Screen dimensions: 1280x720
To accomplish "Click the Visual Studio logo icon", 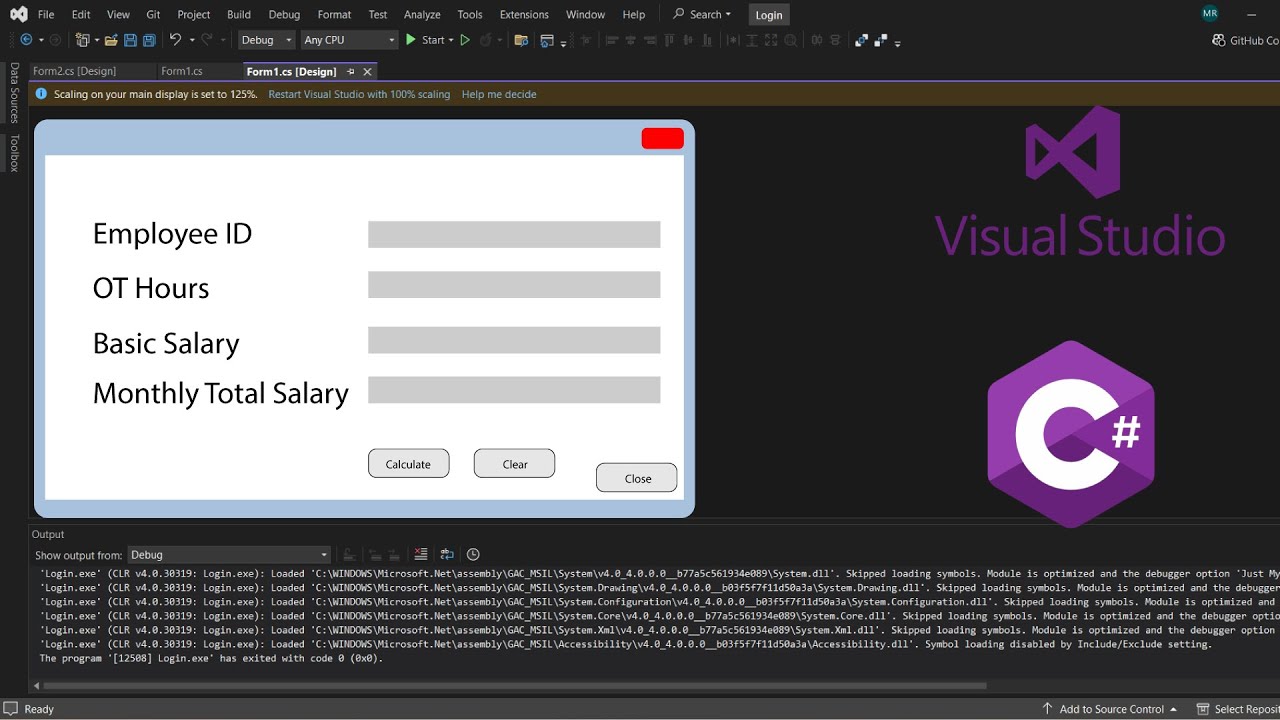I will click(19, 14).
